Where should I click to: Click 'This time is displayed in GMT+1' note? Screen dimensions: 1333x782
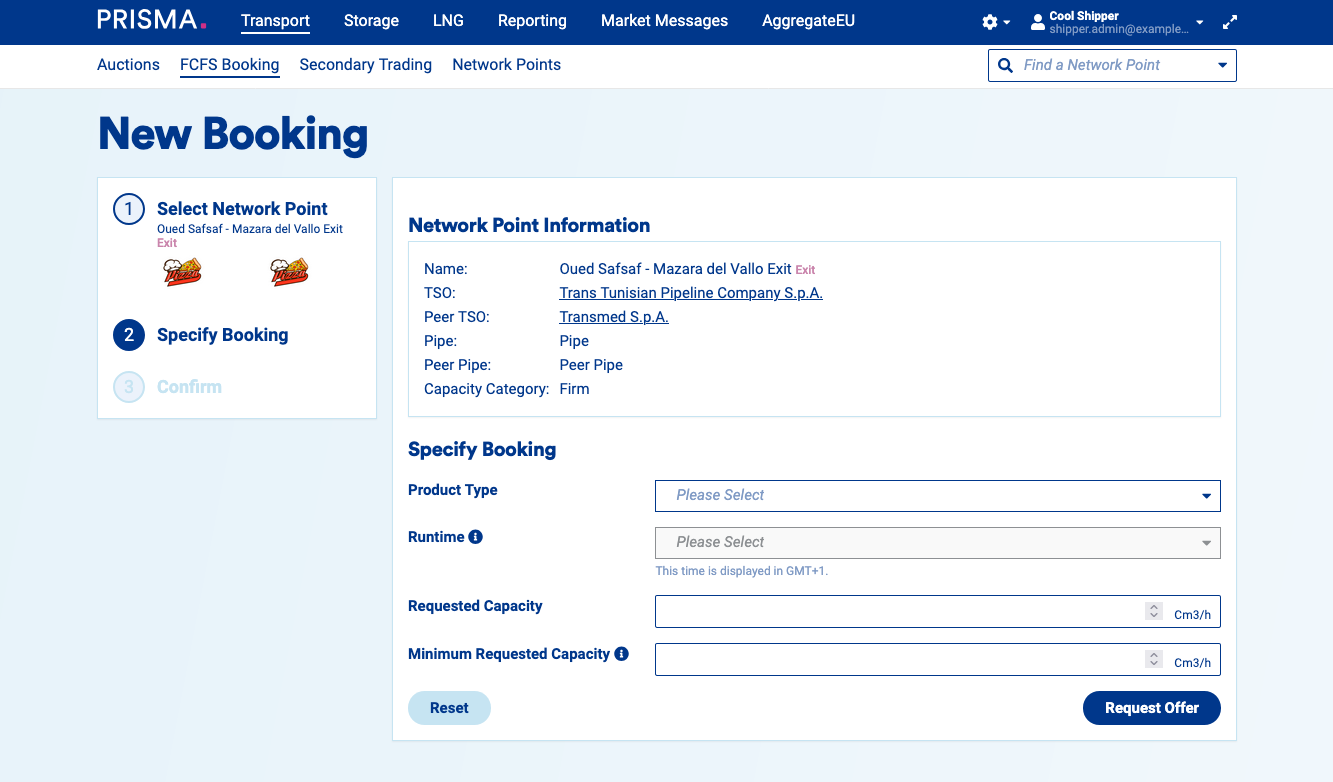tap(742, 571)
